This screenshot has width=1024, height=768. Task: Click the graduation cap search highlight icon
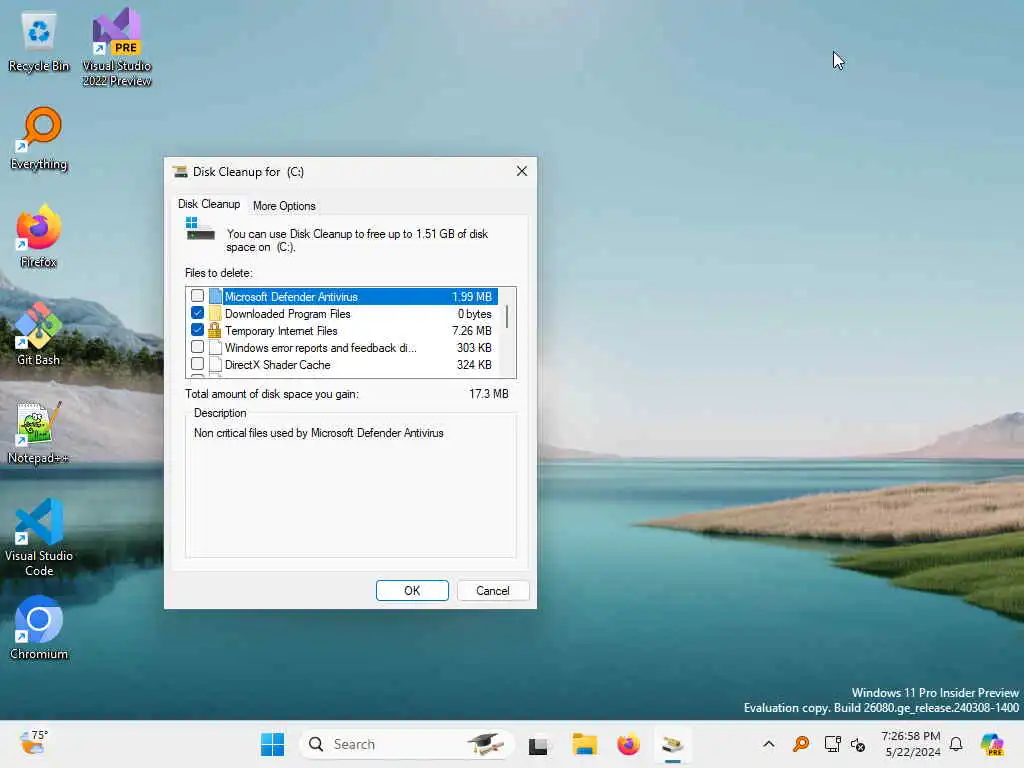coord(486,744)
